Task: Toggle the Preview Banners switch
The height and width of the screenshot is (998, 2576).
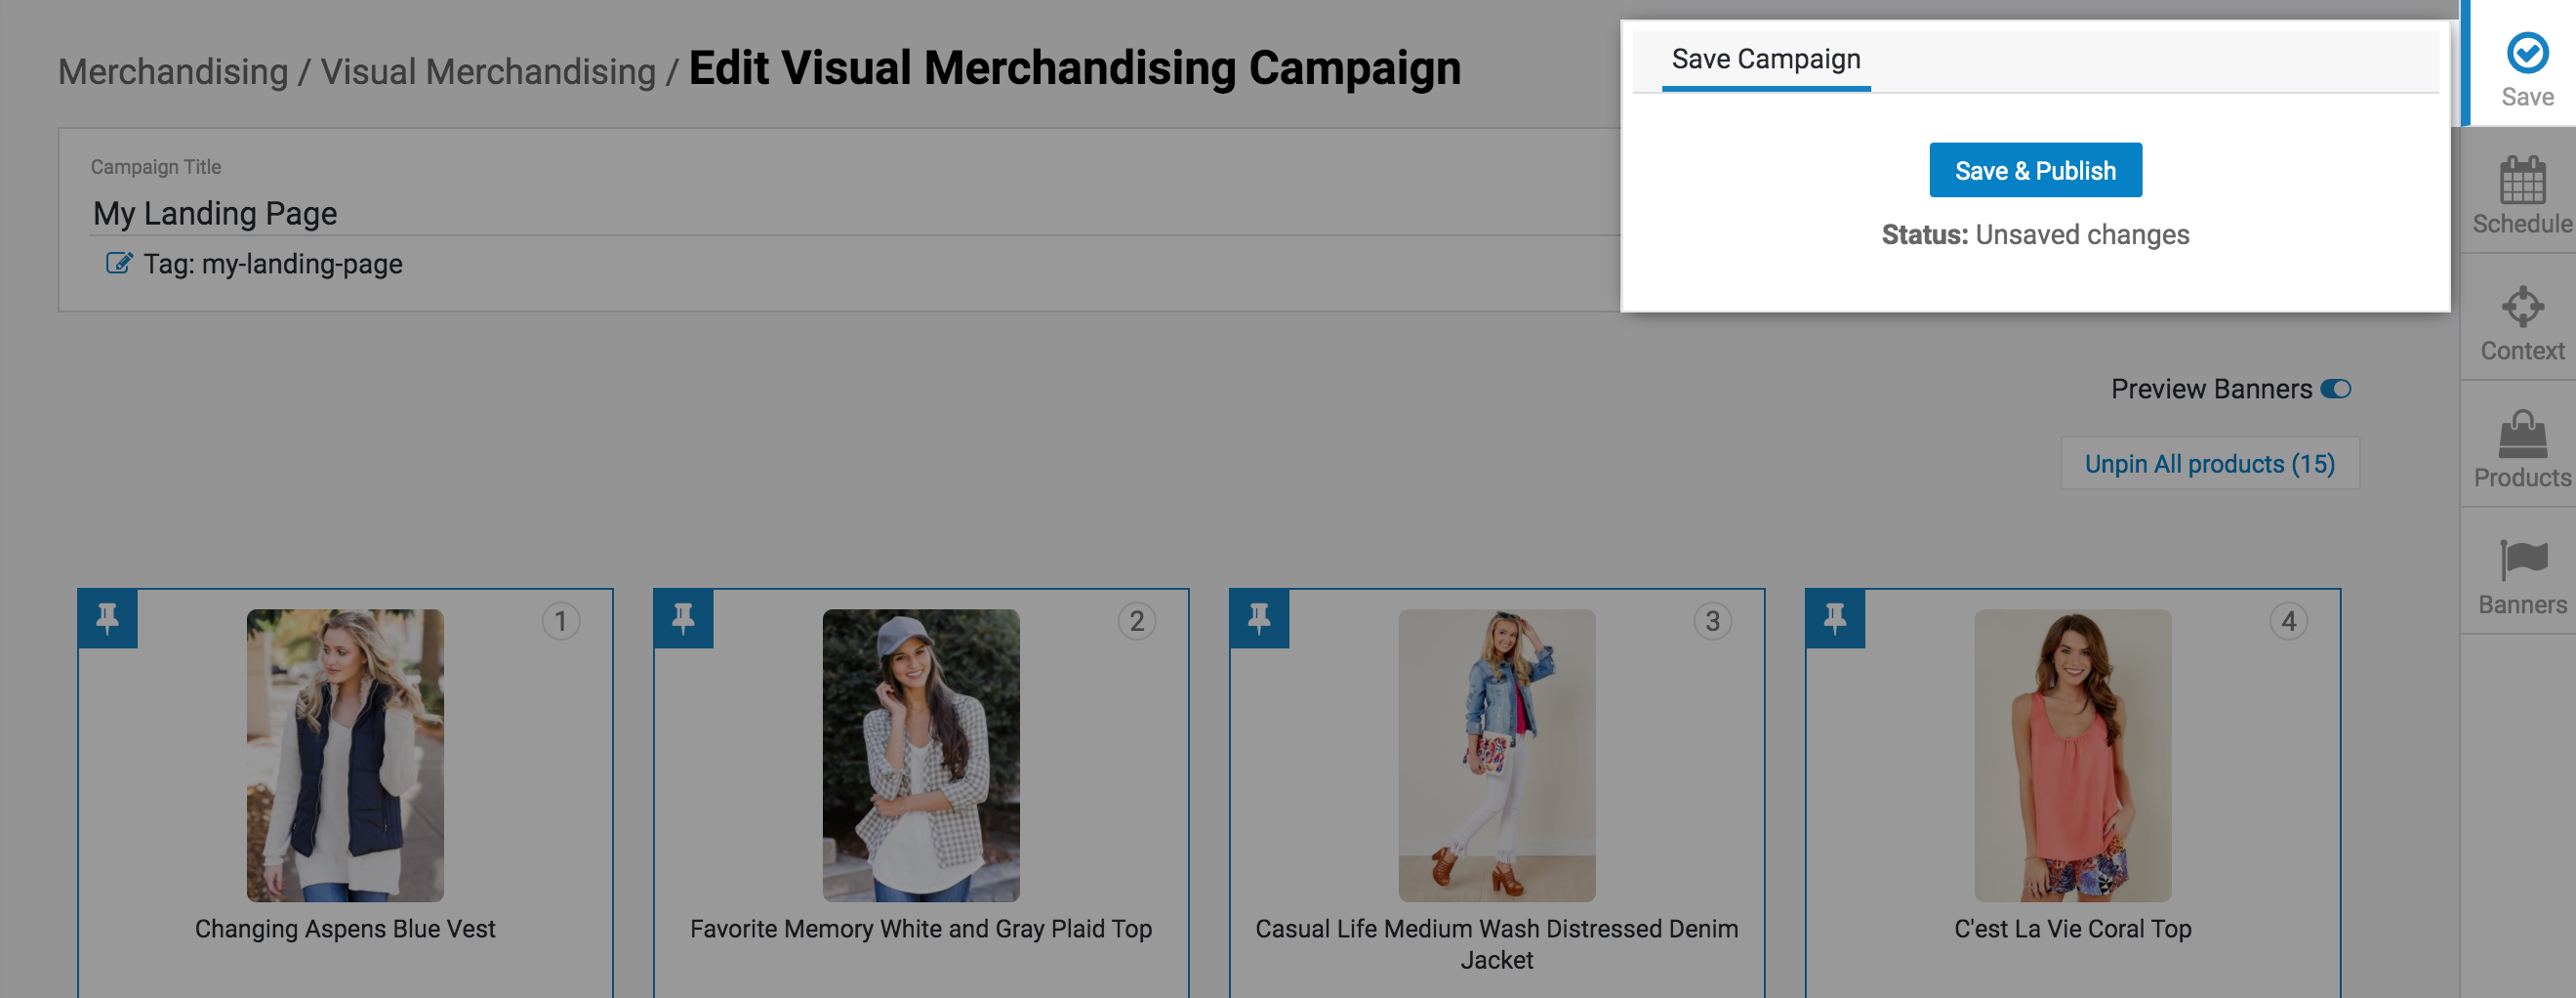Action: point(2335,389)
